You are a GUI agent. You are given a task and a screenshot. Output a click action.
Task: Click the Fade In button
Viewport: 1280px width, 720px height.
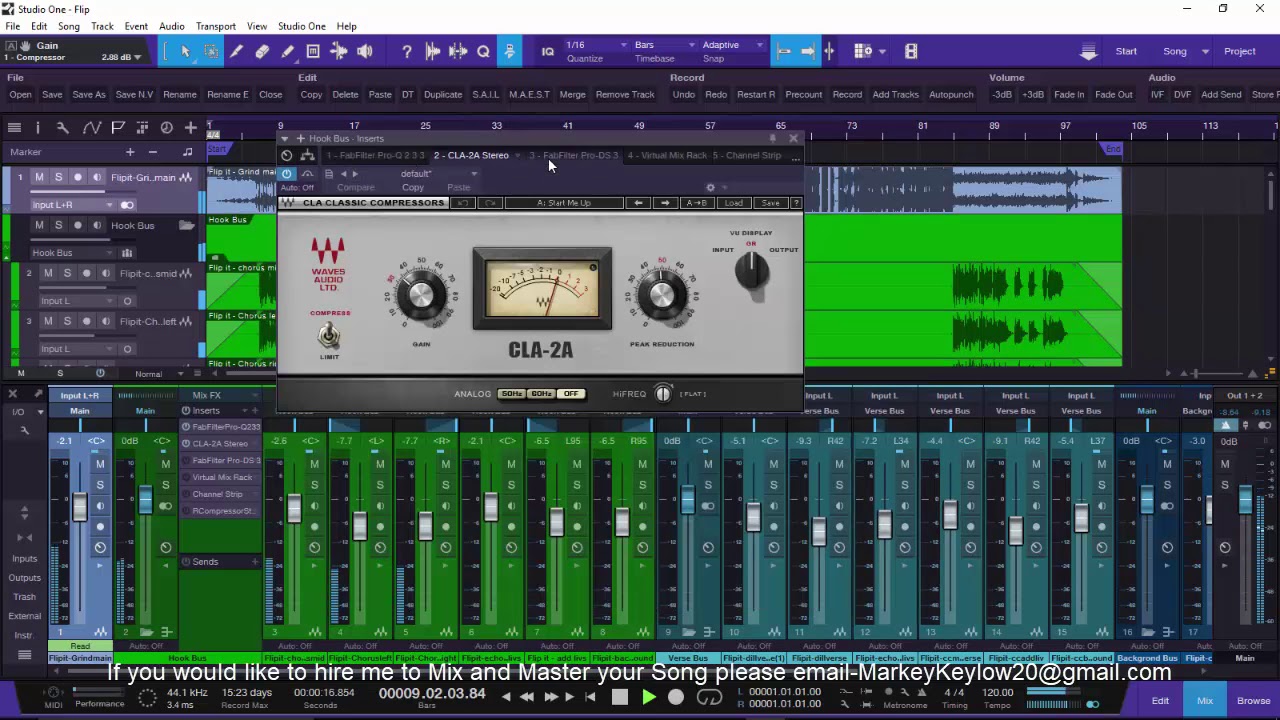1069,95
